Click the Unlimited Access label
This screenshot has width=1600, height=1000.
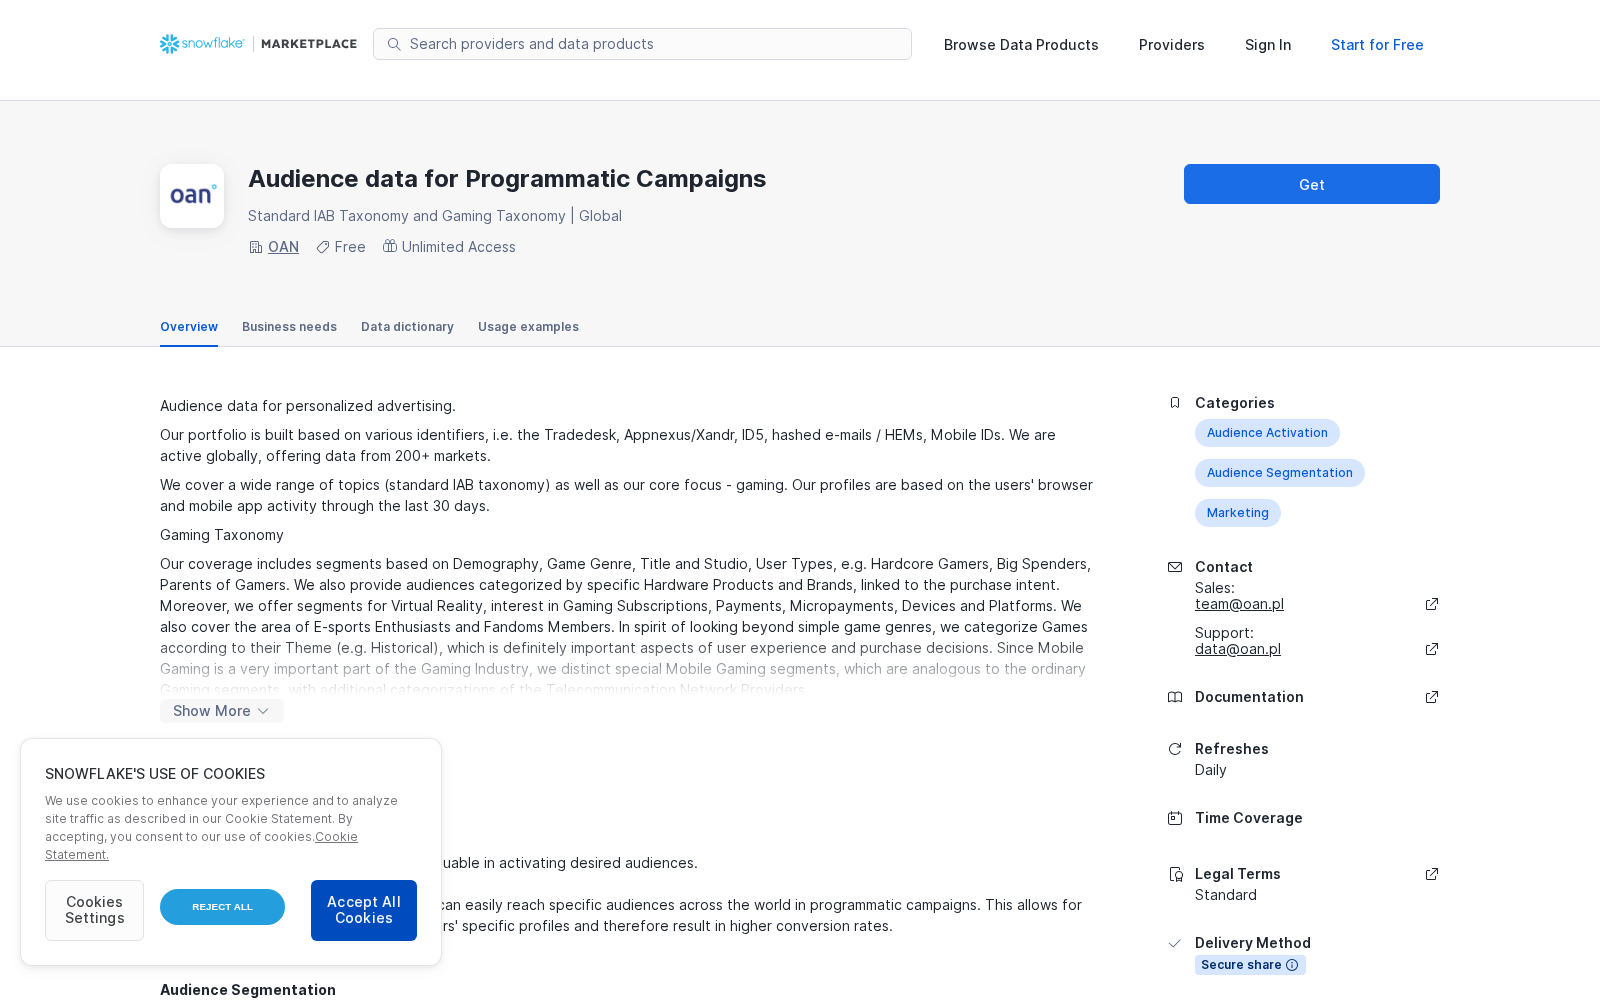(459, 247)
